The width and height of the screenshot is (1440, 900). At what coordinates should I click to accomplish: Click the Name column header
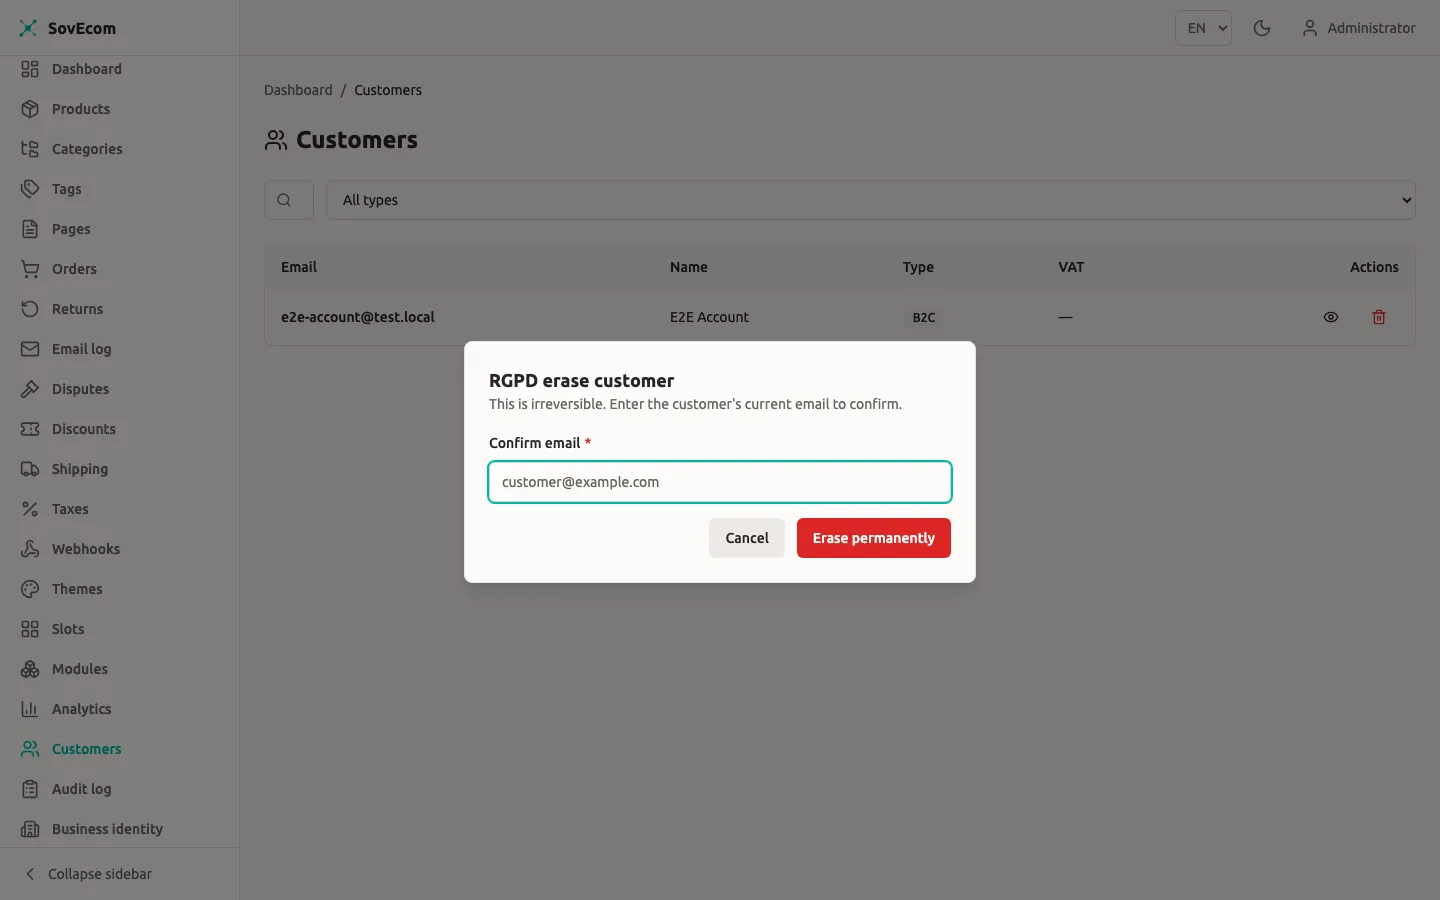tap(689, 267)
